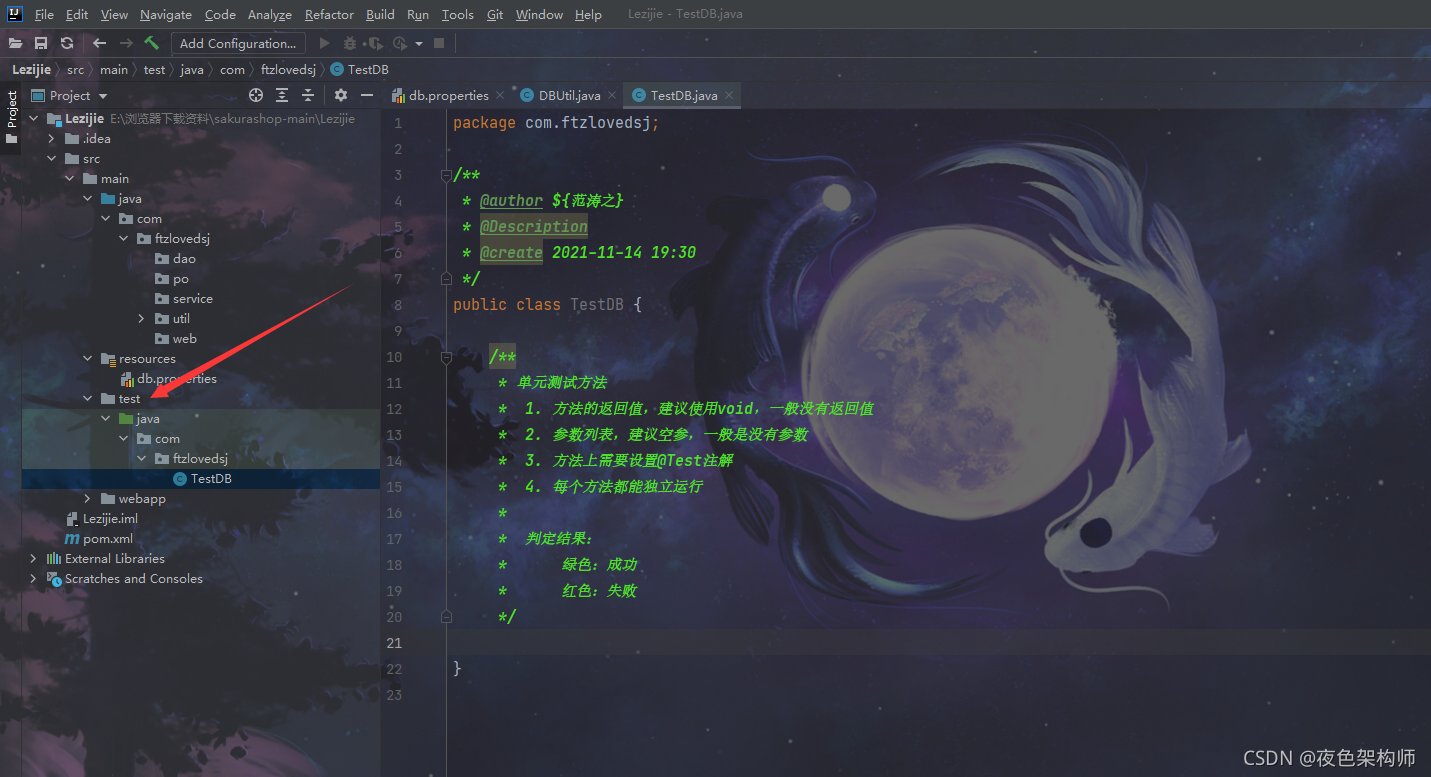This screenshot has height=777, width=1431.
Task: Select the Lezijie.iml file
Action: [x=110, y=518]
